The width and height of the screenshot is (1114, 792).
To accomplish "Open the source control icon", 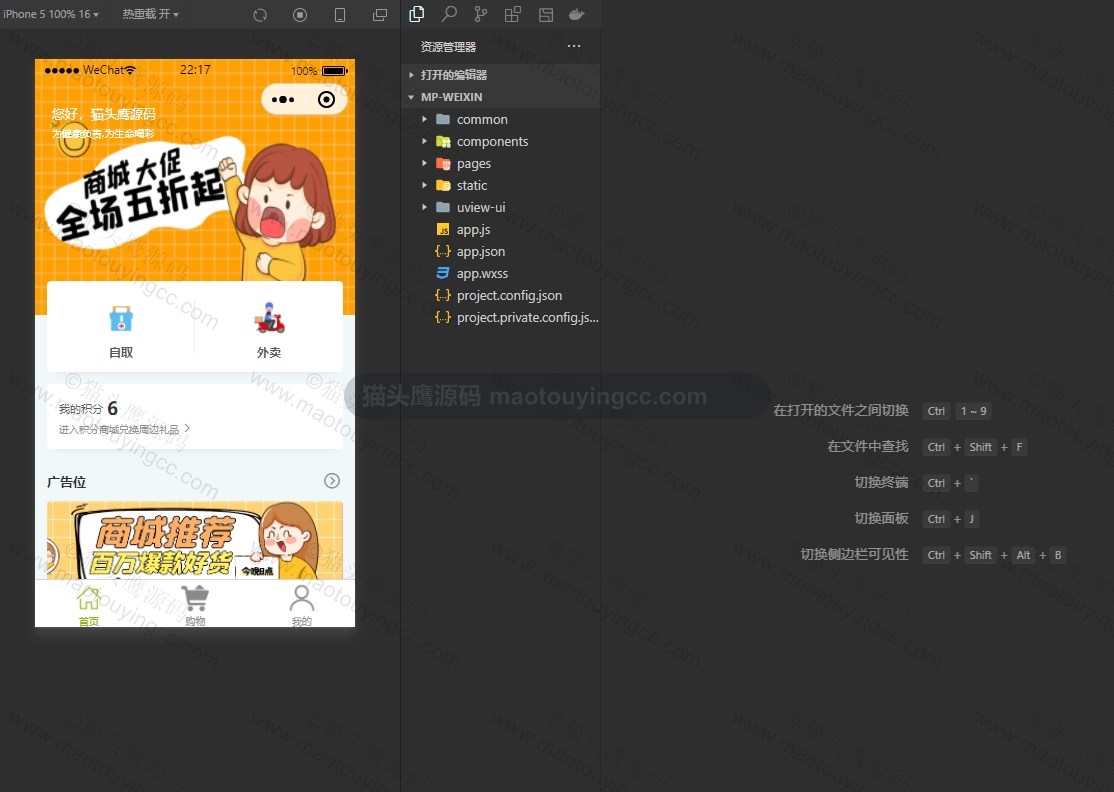I will tap(481, 14).
